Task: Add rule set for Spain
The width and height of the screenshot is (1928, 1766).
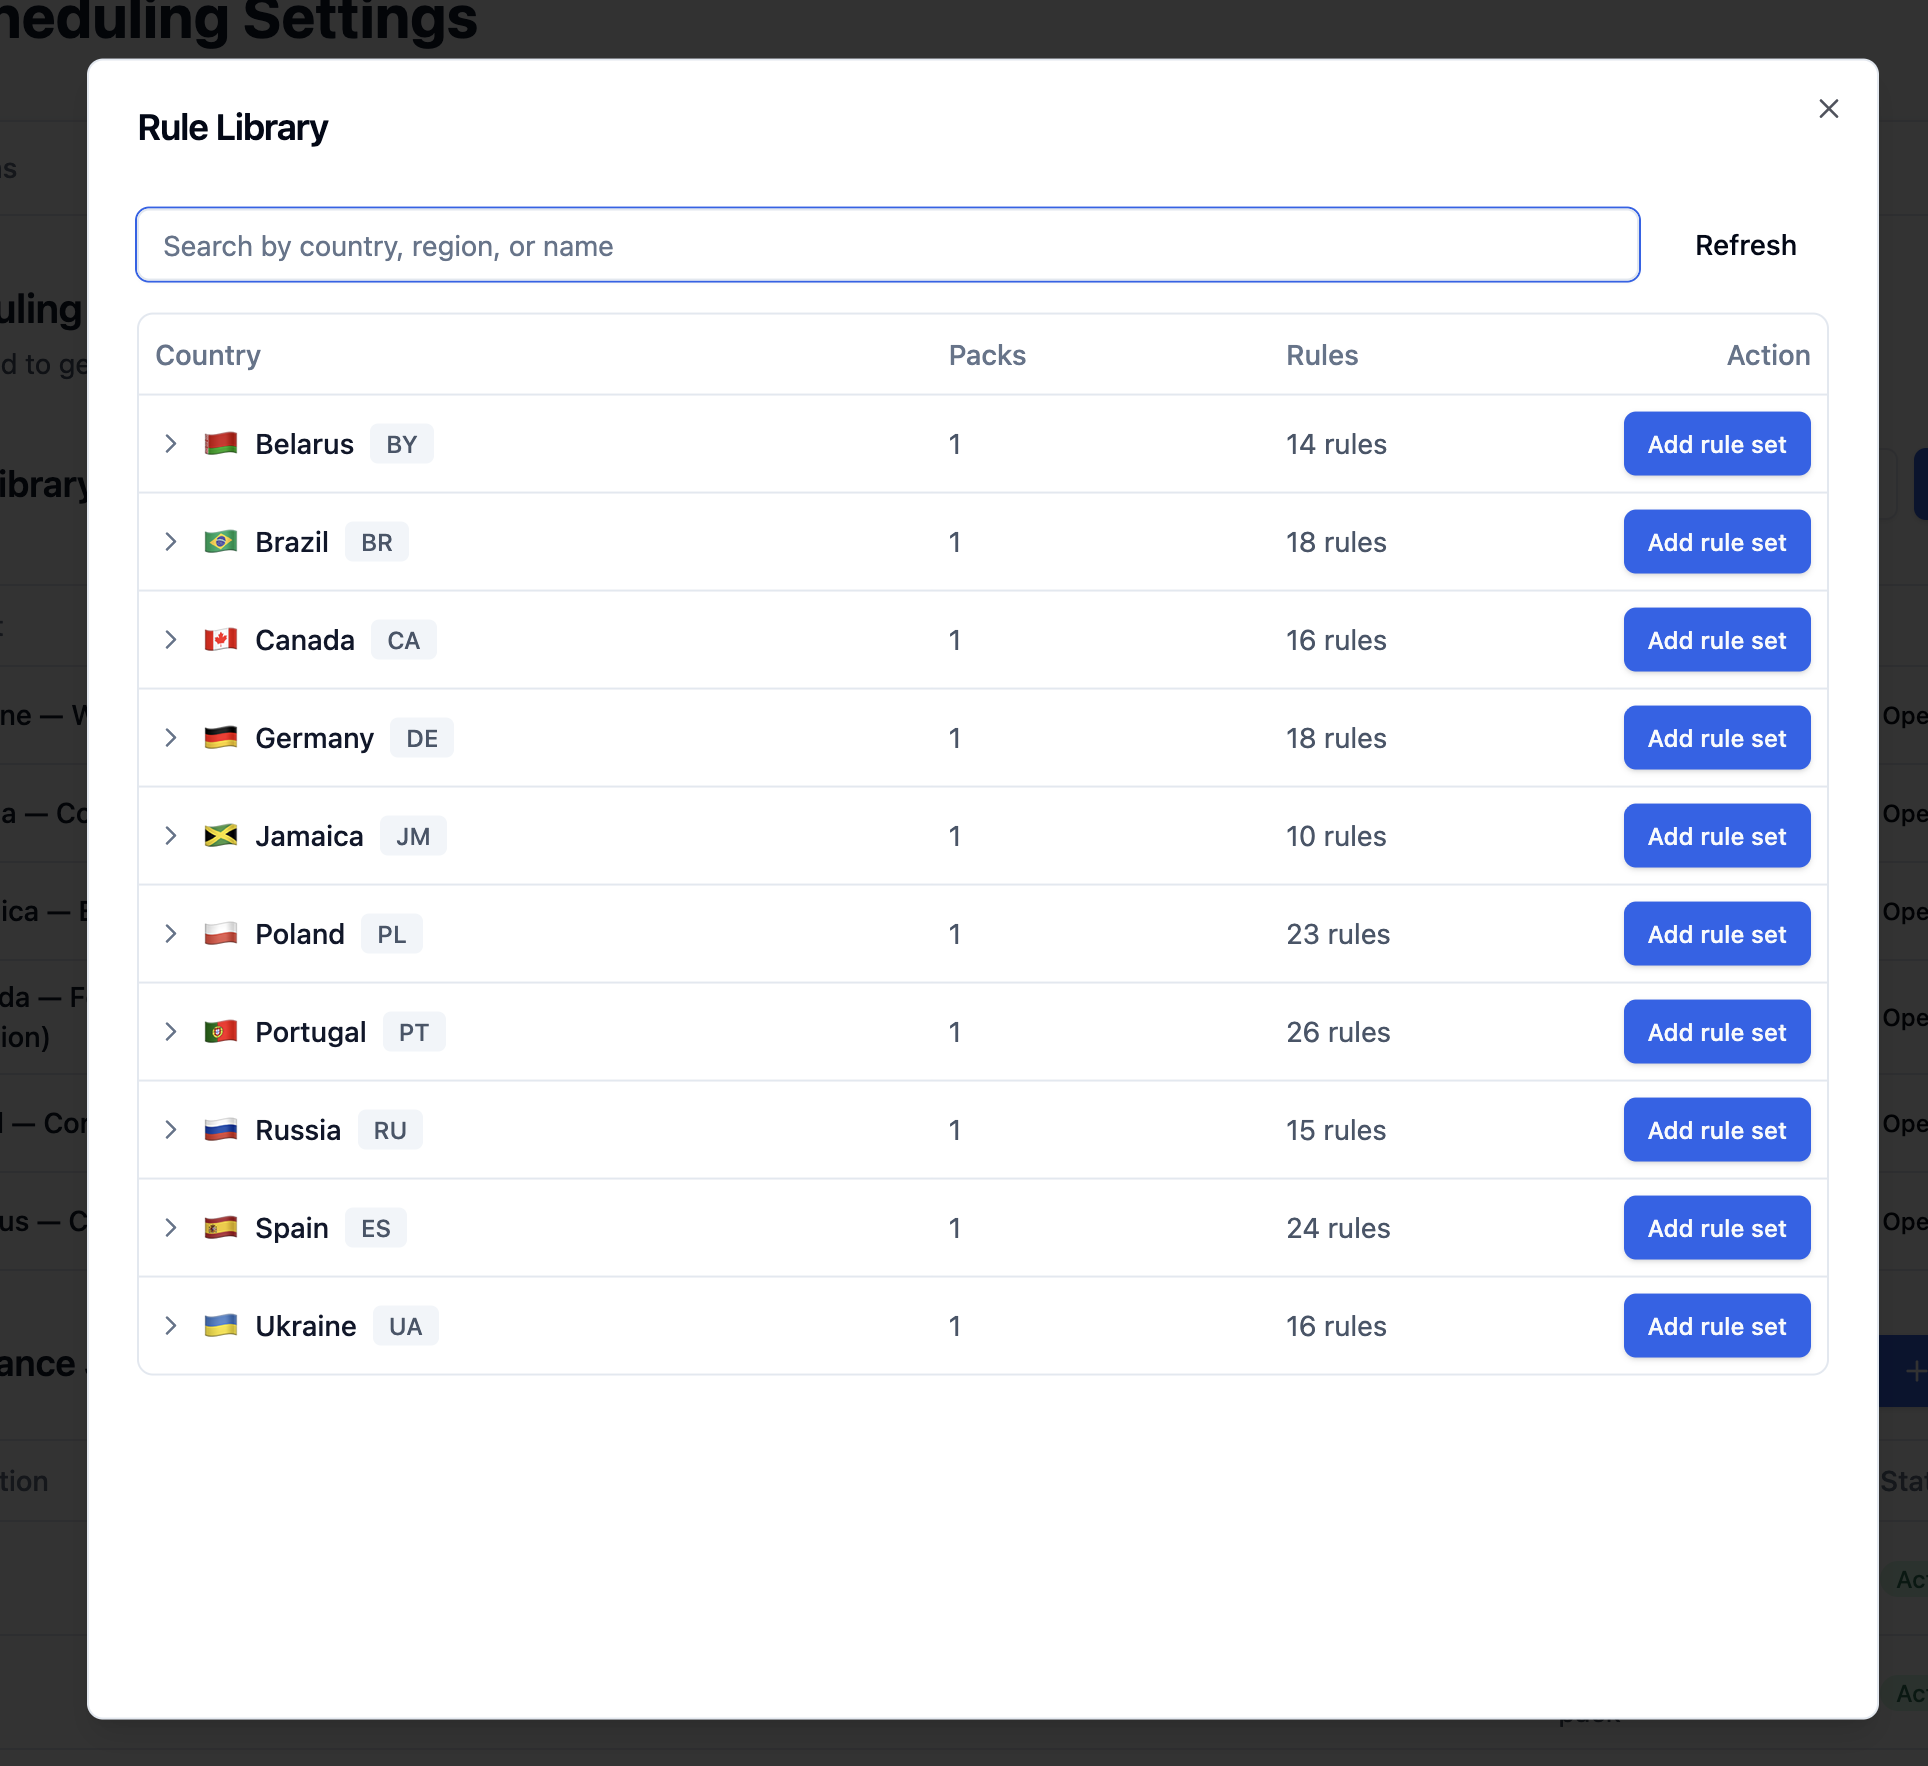Action: coord(1716,1228)
